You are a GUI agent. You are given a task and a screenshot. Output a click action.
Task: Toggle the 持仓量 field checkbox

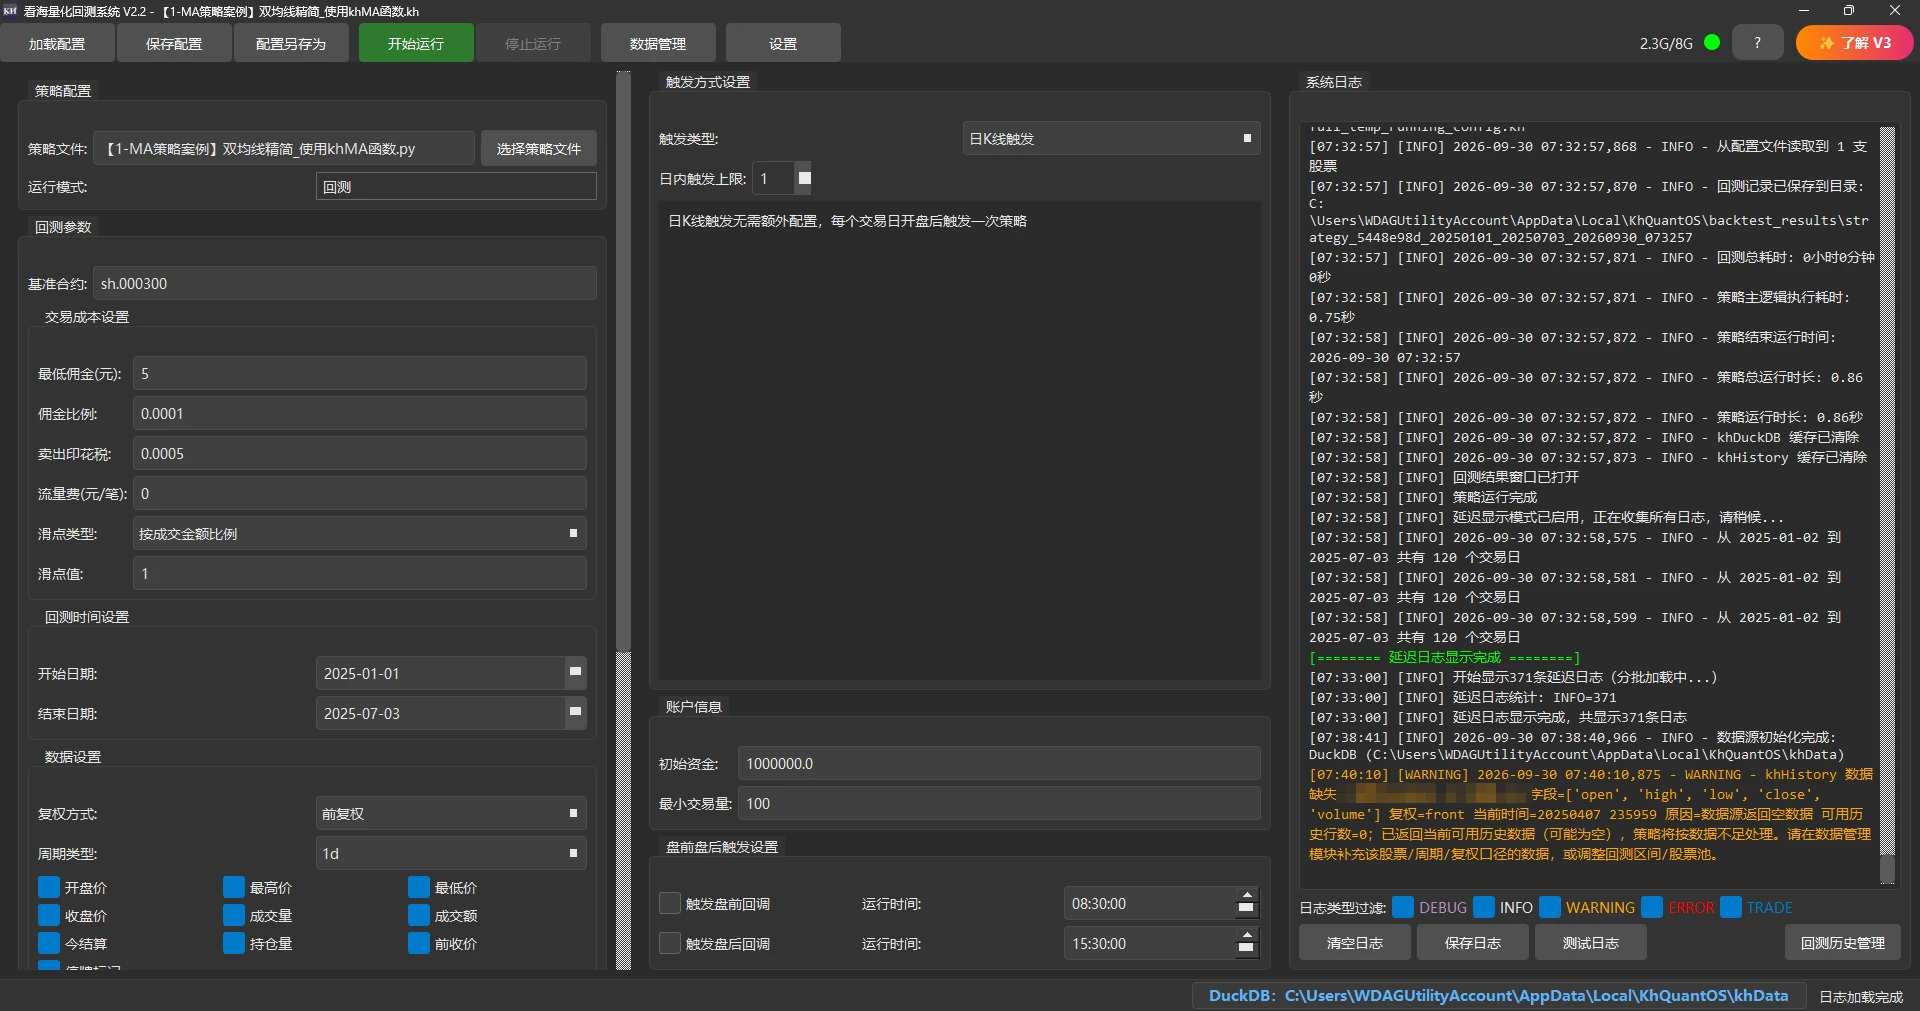234,943
